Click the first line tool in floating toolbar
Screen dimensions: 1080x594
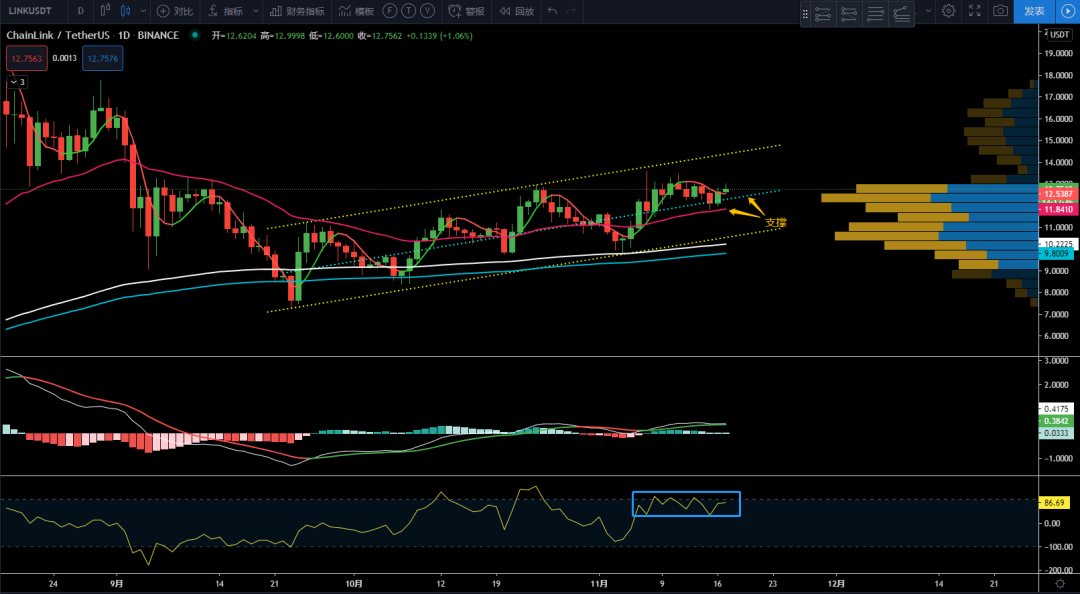pyautogui.click(x=823, y=14)
